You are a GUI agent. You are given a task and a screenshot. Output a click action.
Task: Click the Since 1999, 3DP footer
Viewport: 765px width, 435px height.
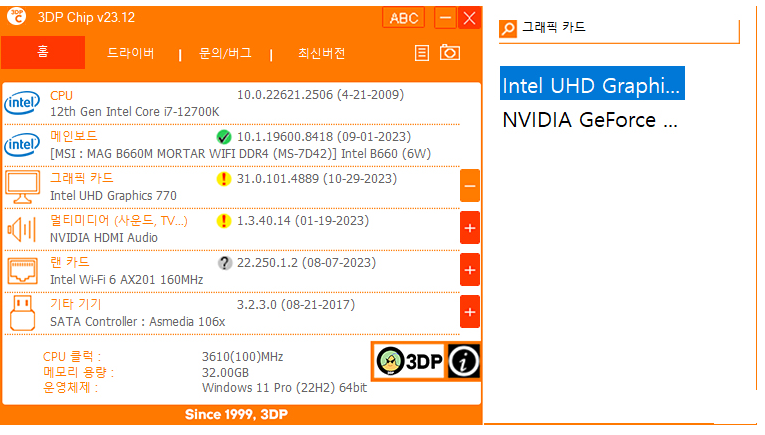(236, 415)
